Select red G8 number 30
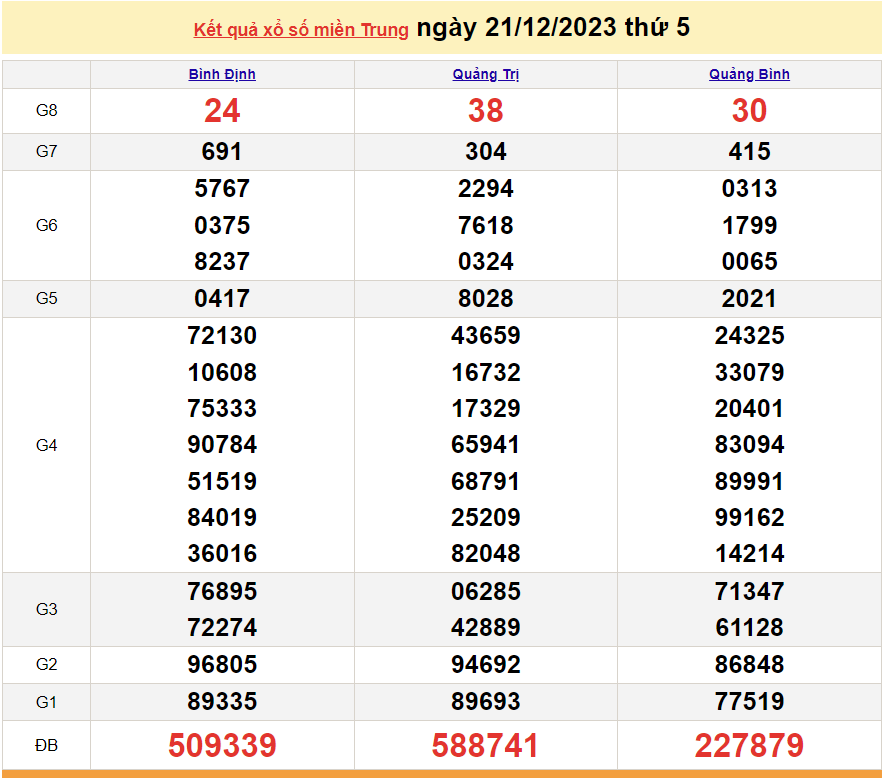 tap(749, 111)
